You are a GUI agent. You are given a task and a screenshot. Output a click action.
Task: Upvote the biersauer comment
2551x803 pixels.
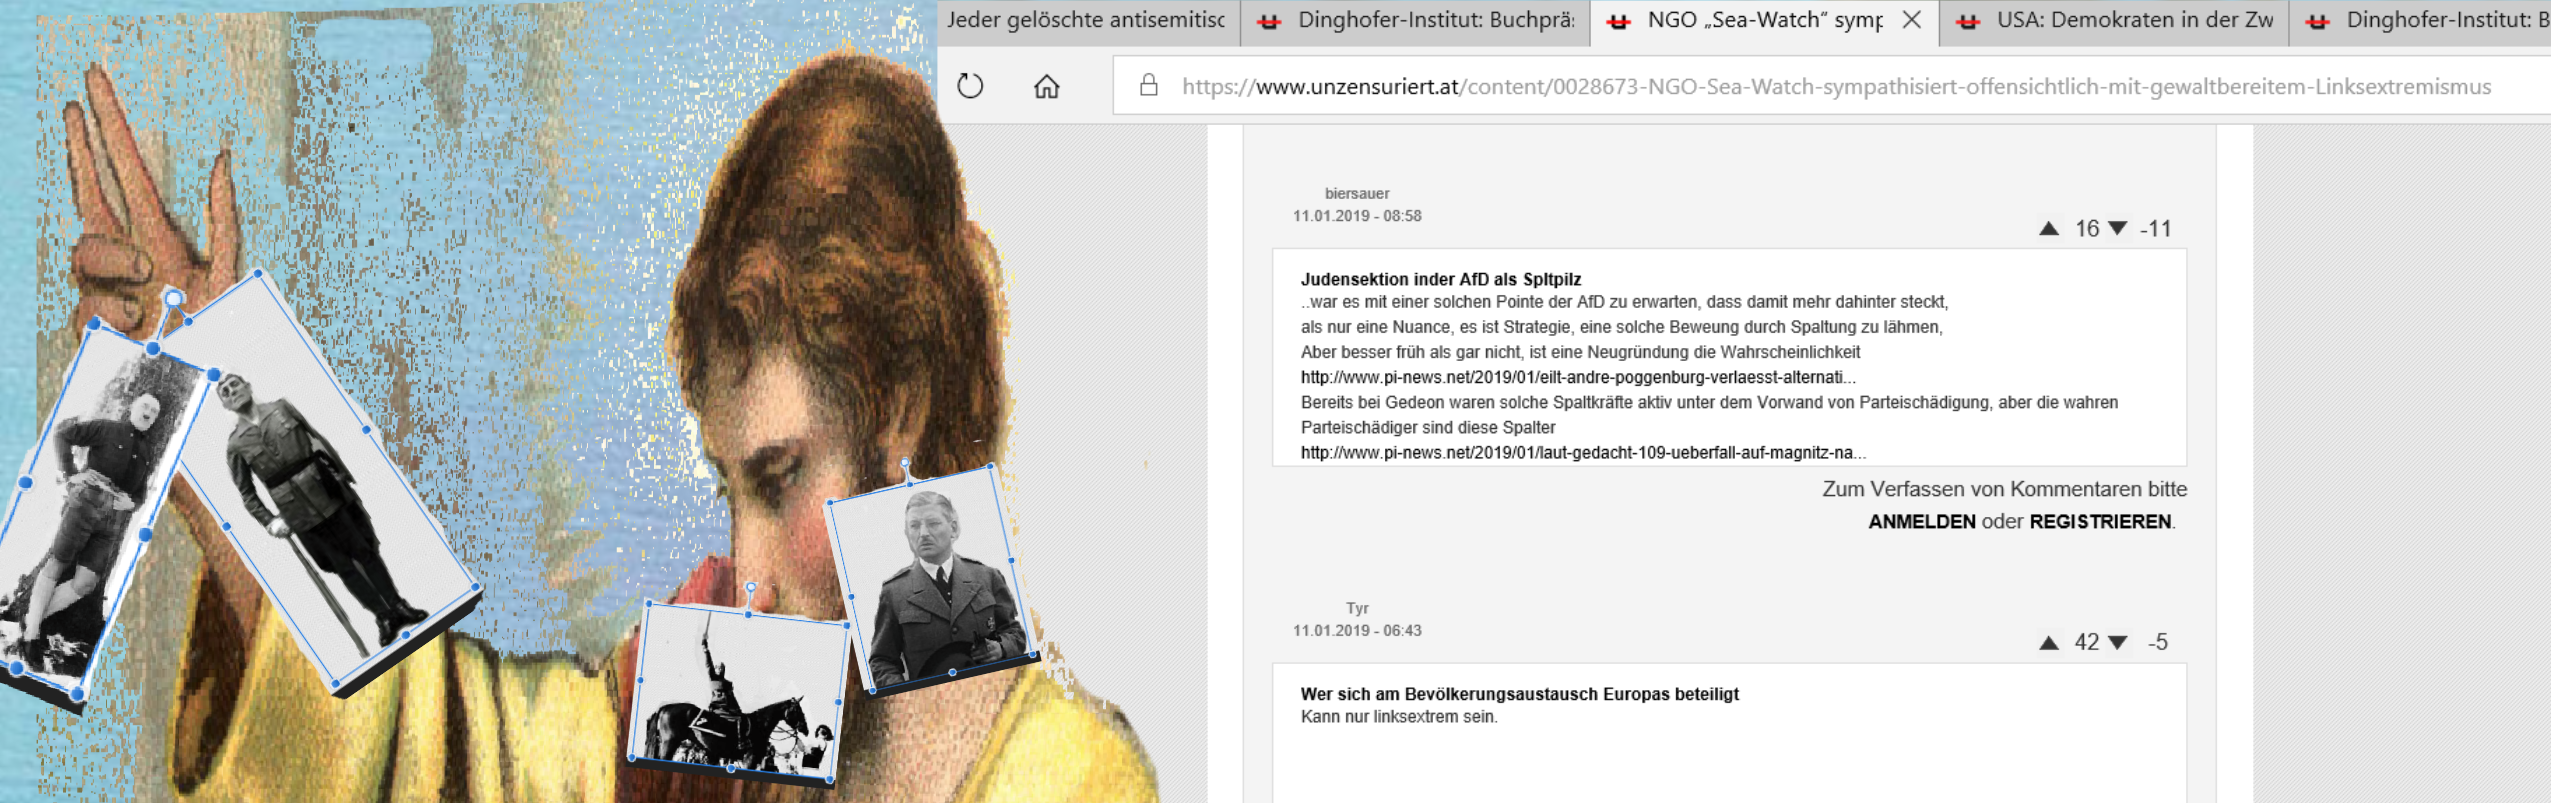(x=2048, y=229)
